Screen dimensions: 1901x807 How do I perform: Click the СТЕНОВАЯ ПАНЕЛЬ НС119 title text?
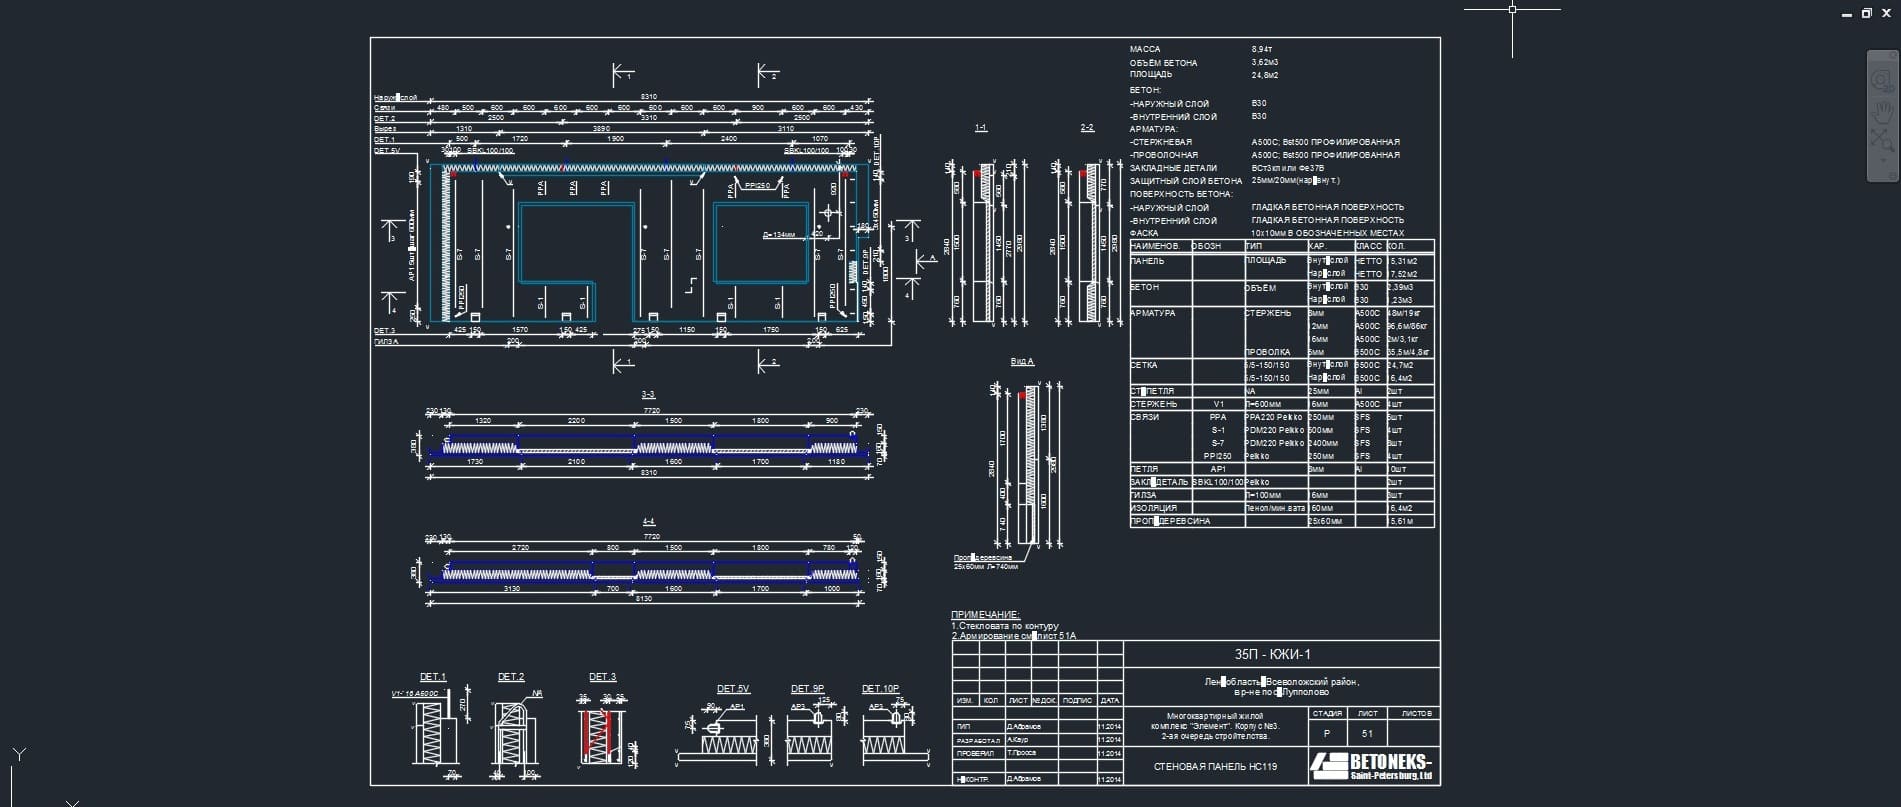(x=1215, y=767)
